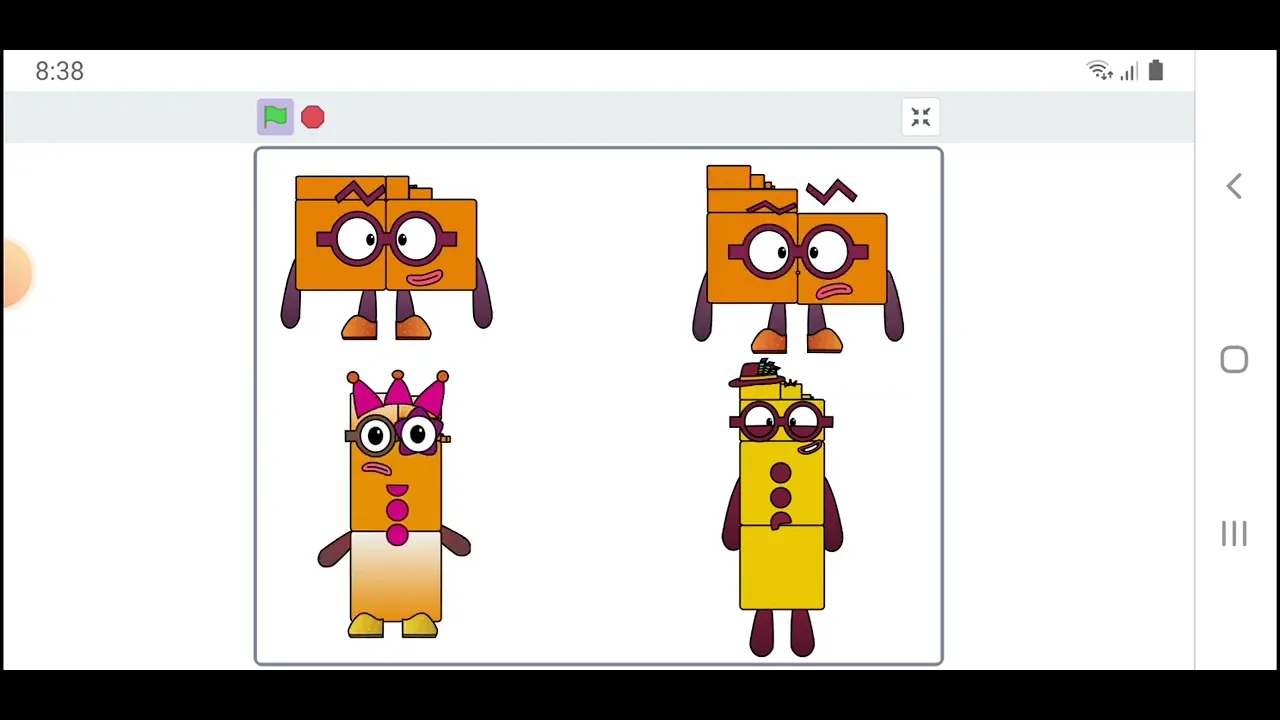Click the red stop sign button
The width and height of the screenshot is (1280, 720).
tap(313, 117)
